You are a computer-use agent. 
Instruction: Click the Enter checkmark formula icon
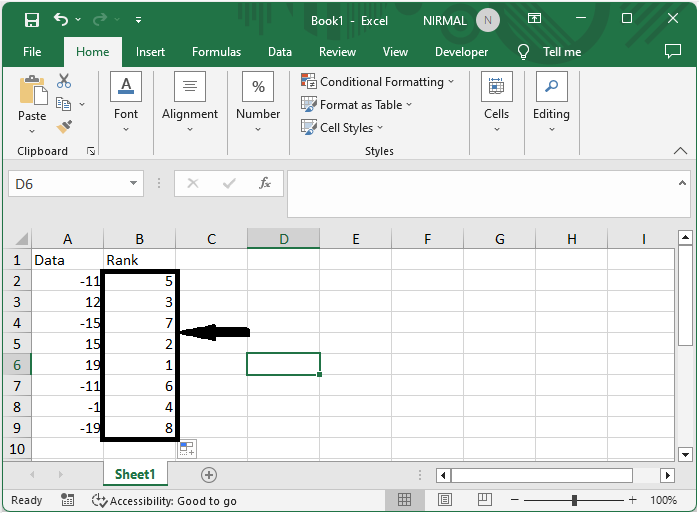tap(229, 183)
